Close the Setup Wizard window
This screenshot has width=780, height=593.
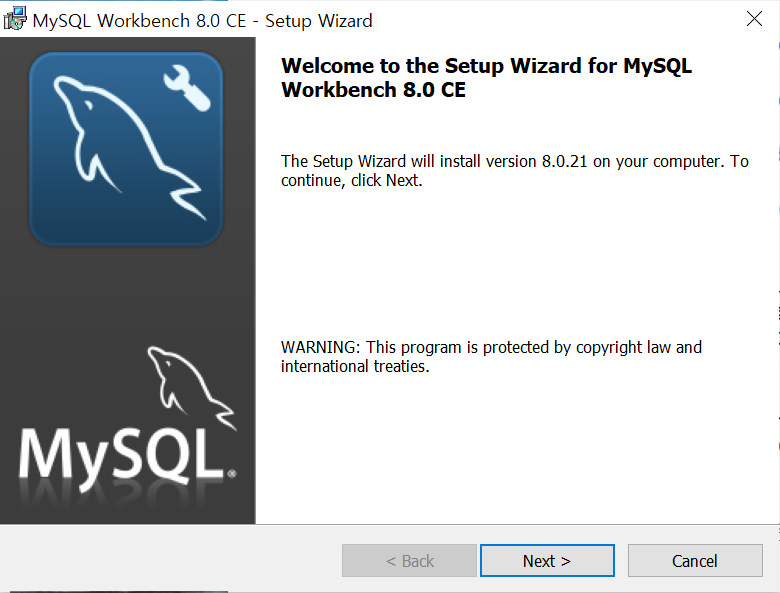754,19
